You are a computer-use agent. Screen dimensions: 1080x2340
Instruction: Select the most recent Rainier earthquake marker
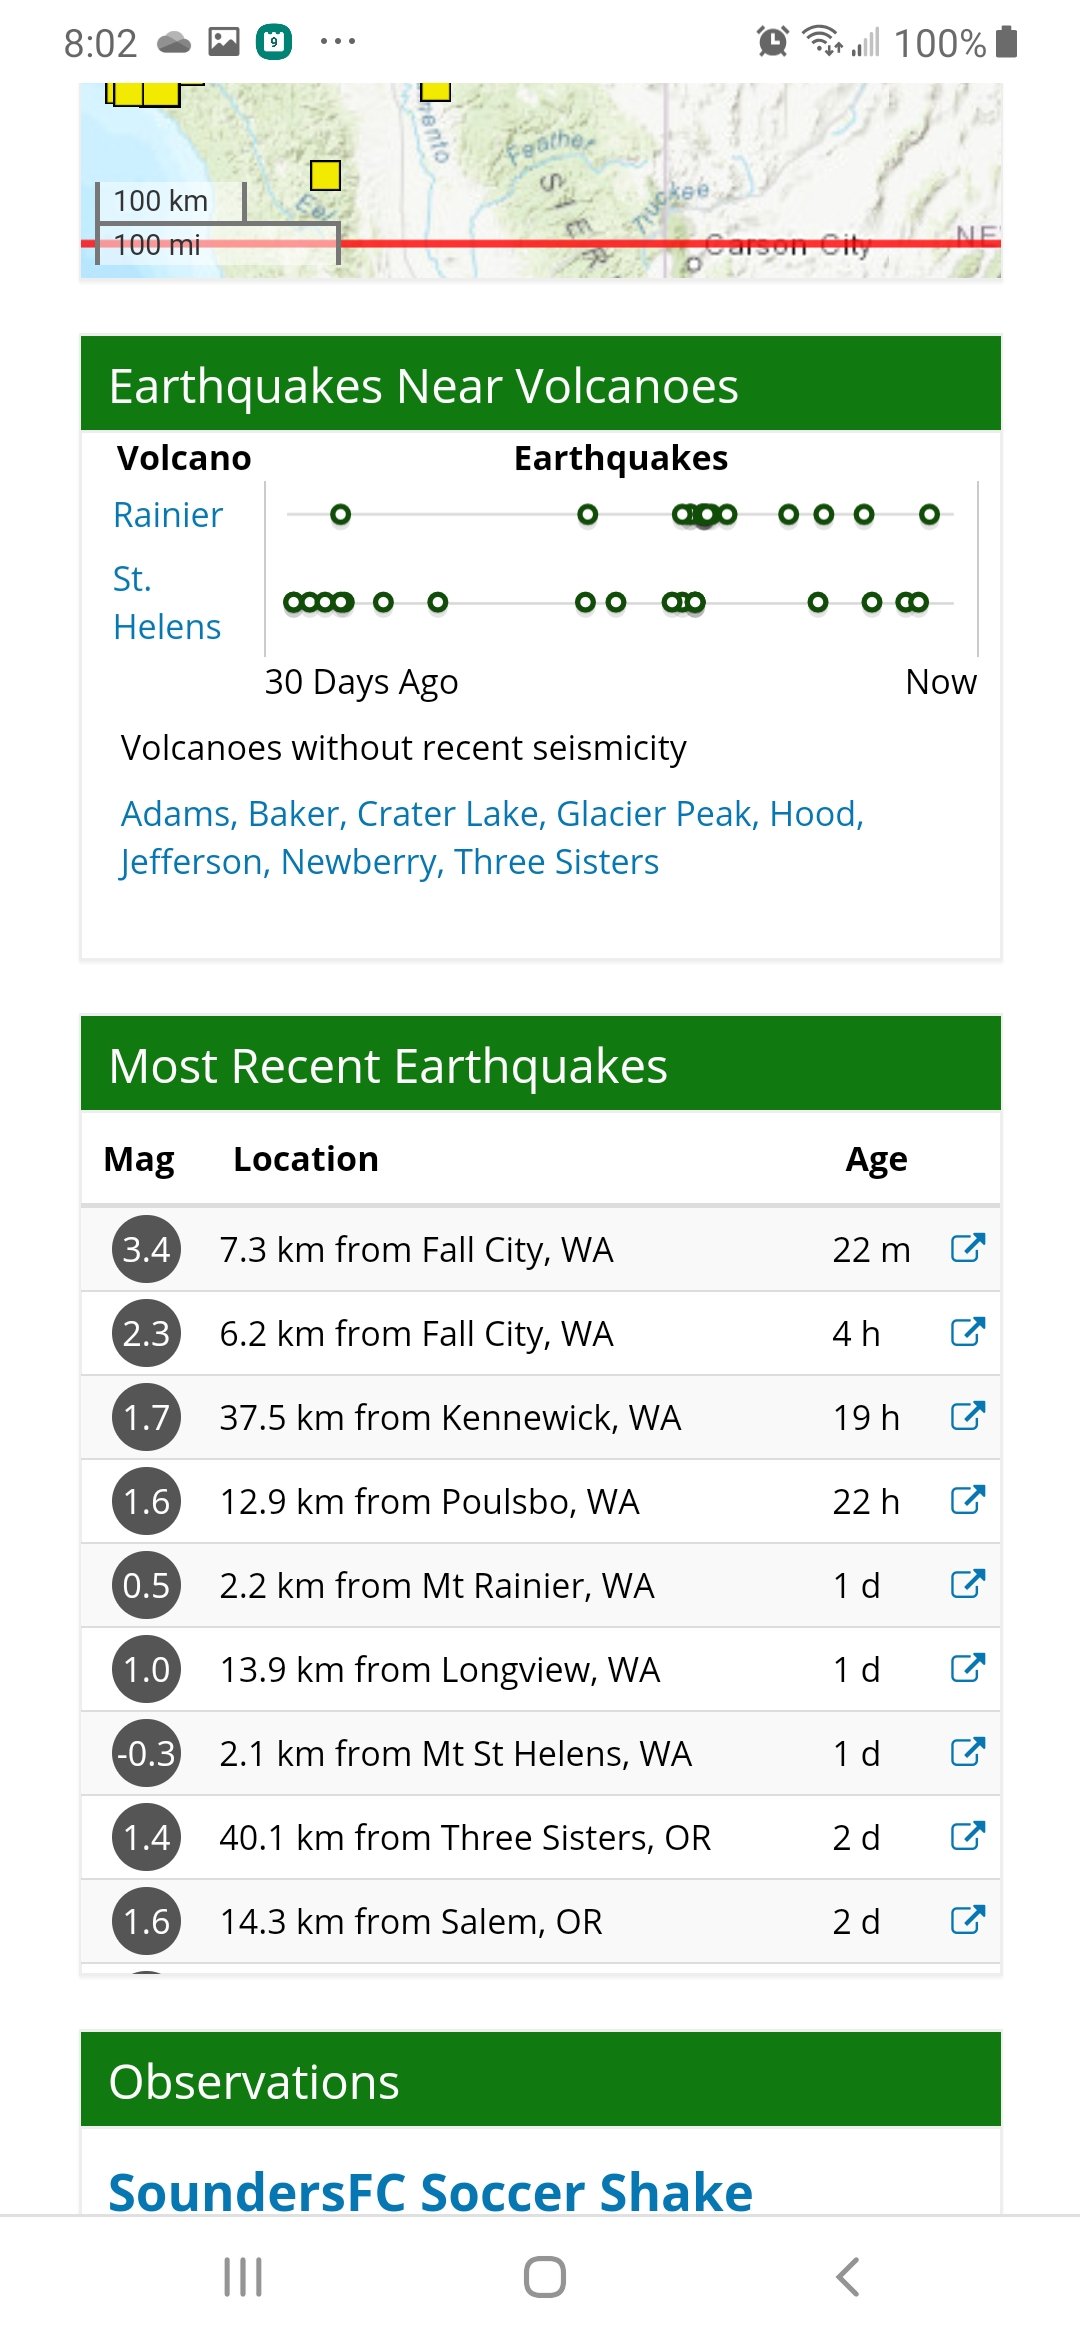point(929,515)
